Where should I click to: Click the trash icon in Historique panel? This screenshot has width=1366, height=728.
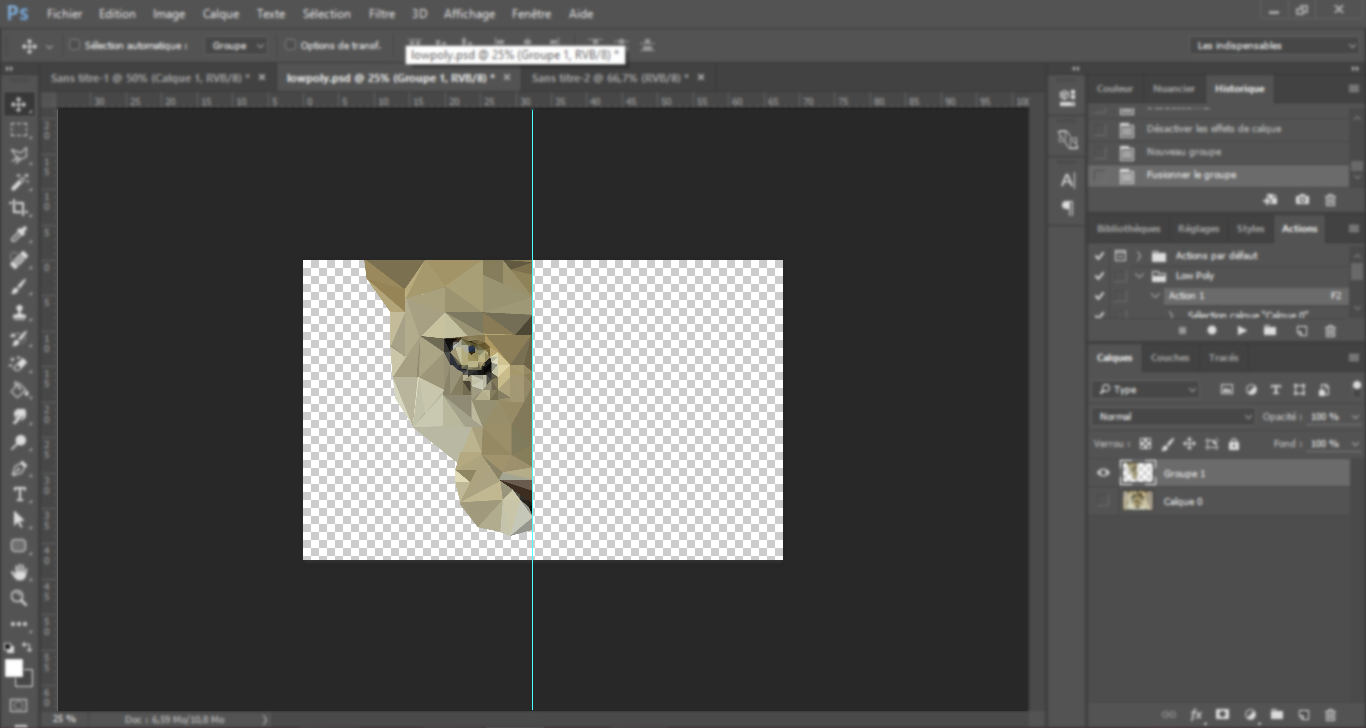[x=1330, y=200]
